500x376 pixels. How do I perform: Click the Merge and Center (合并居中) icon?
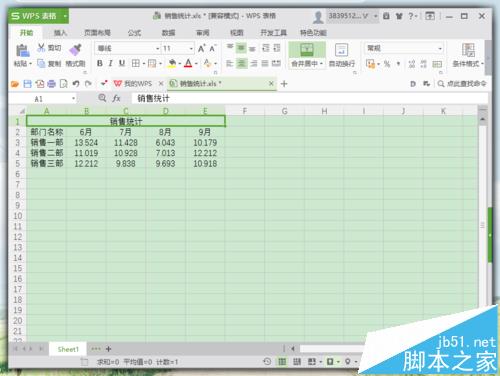point(307,50)
